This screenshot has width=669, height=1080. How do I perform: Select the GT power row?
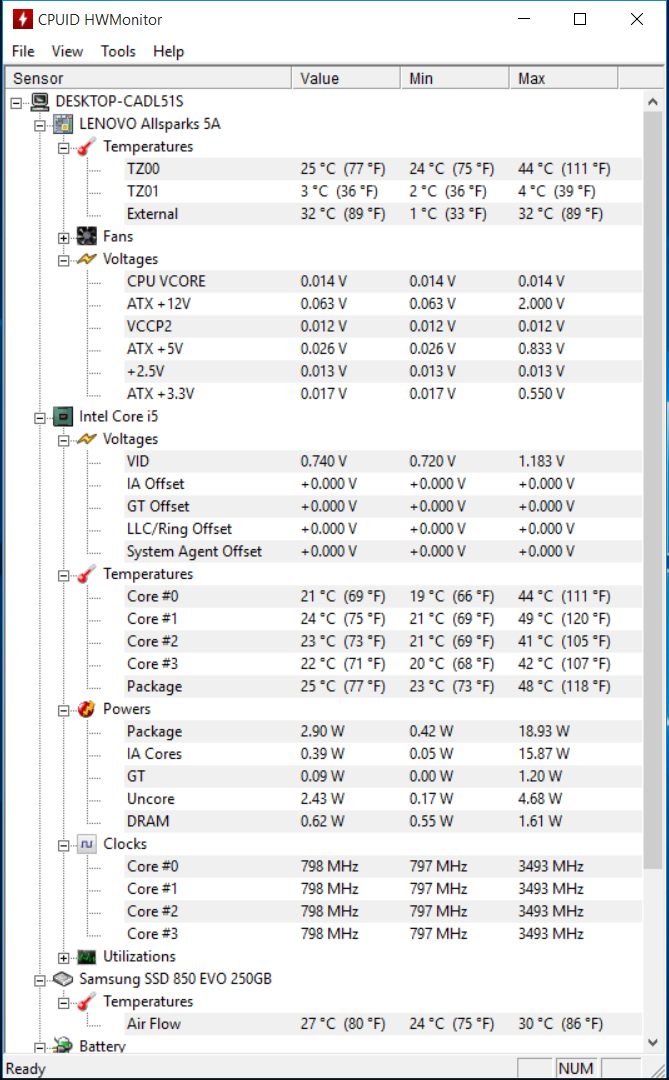pyautogui.click(x=382, y=776)
